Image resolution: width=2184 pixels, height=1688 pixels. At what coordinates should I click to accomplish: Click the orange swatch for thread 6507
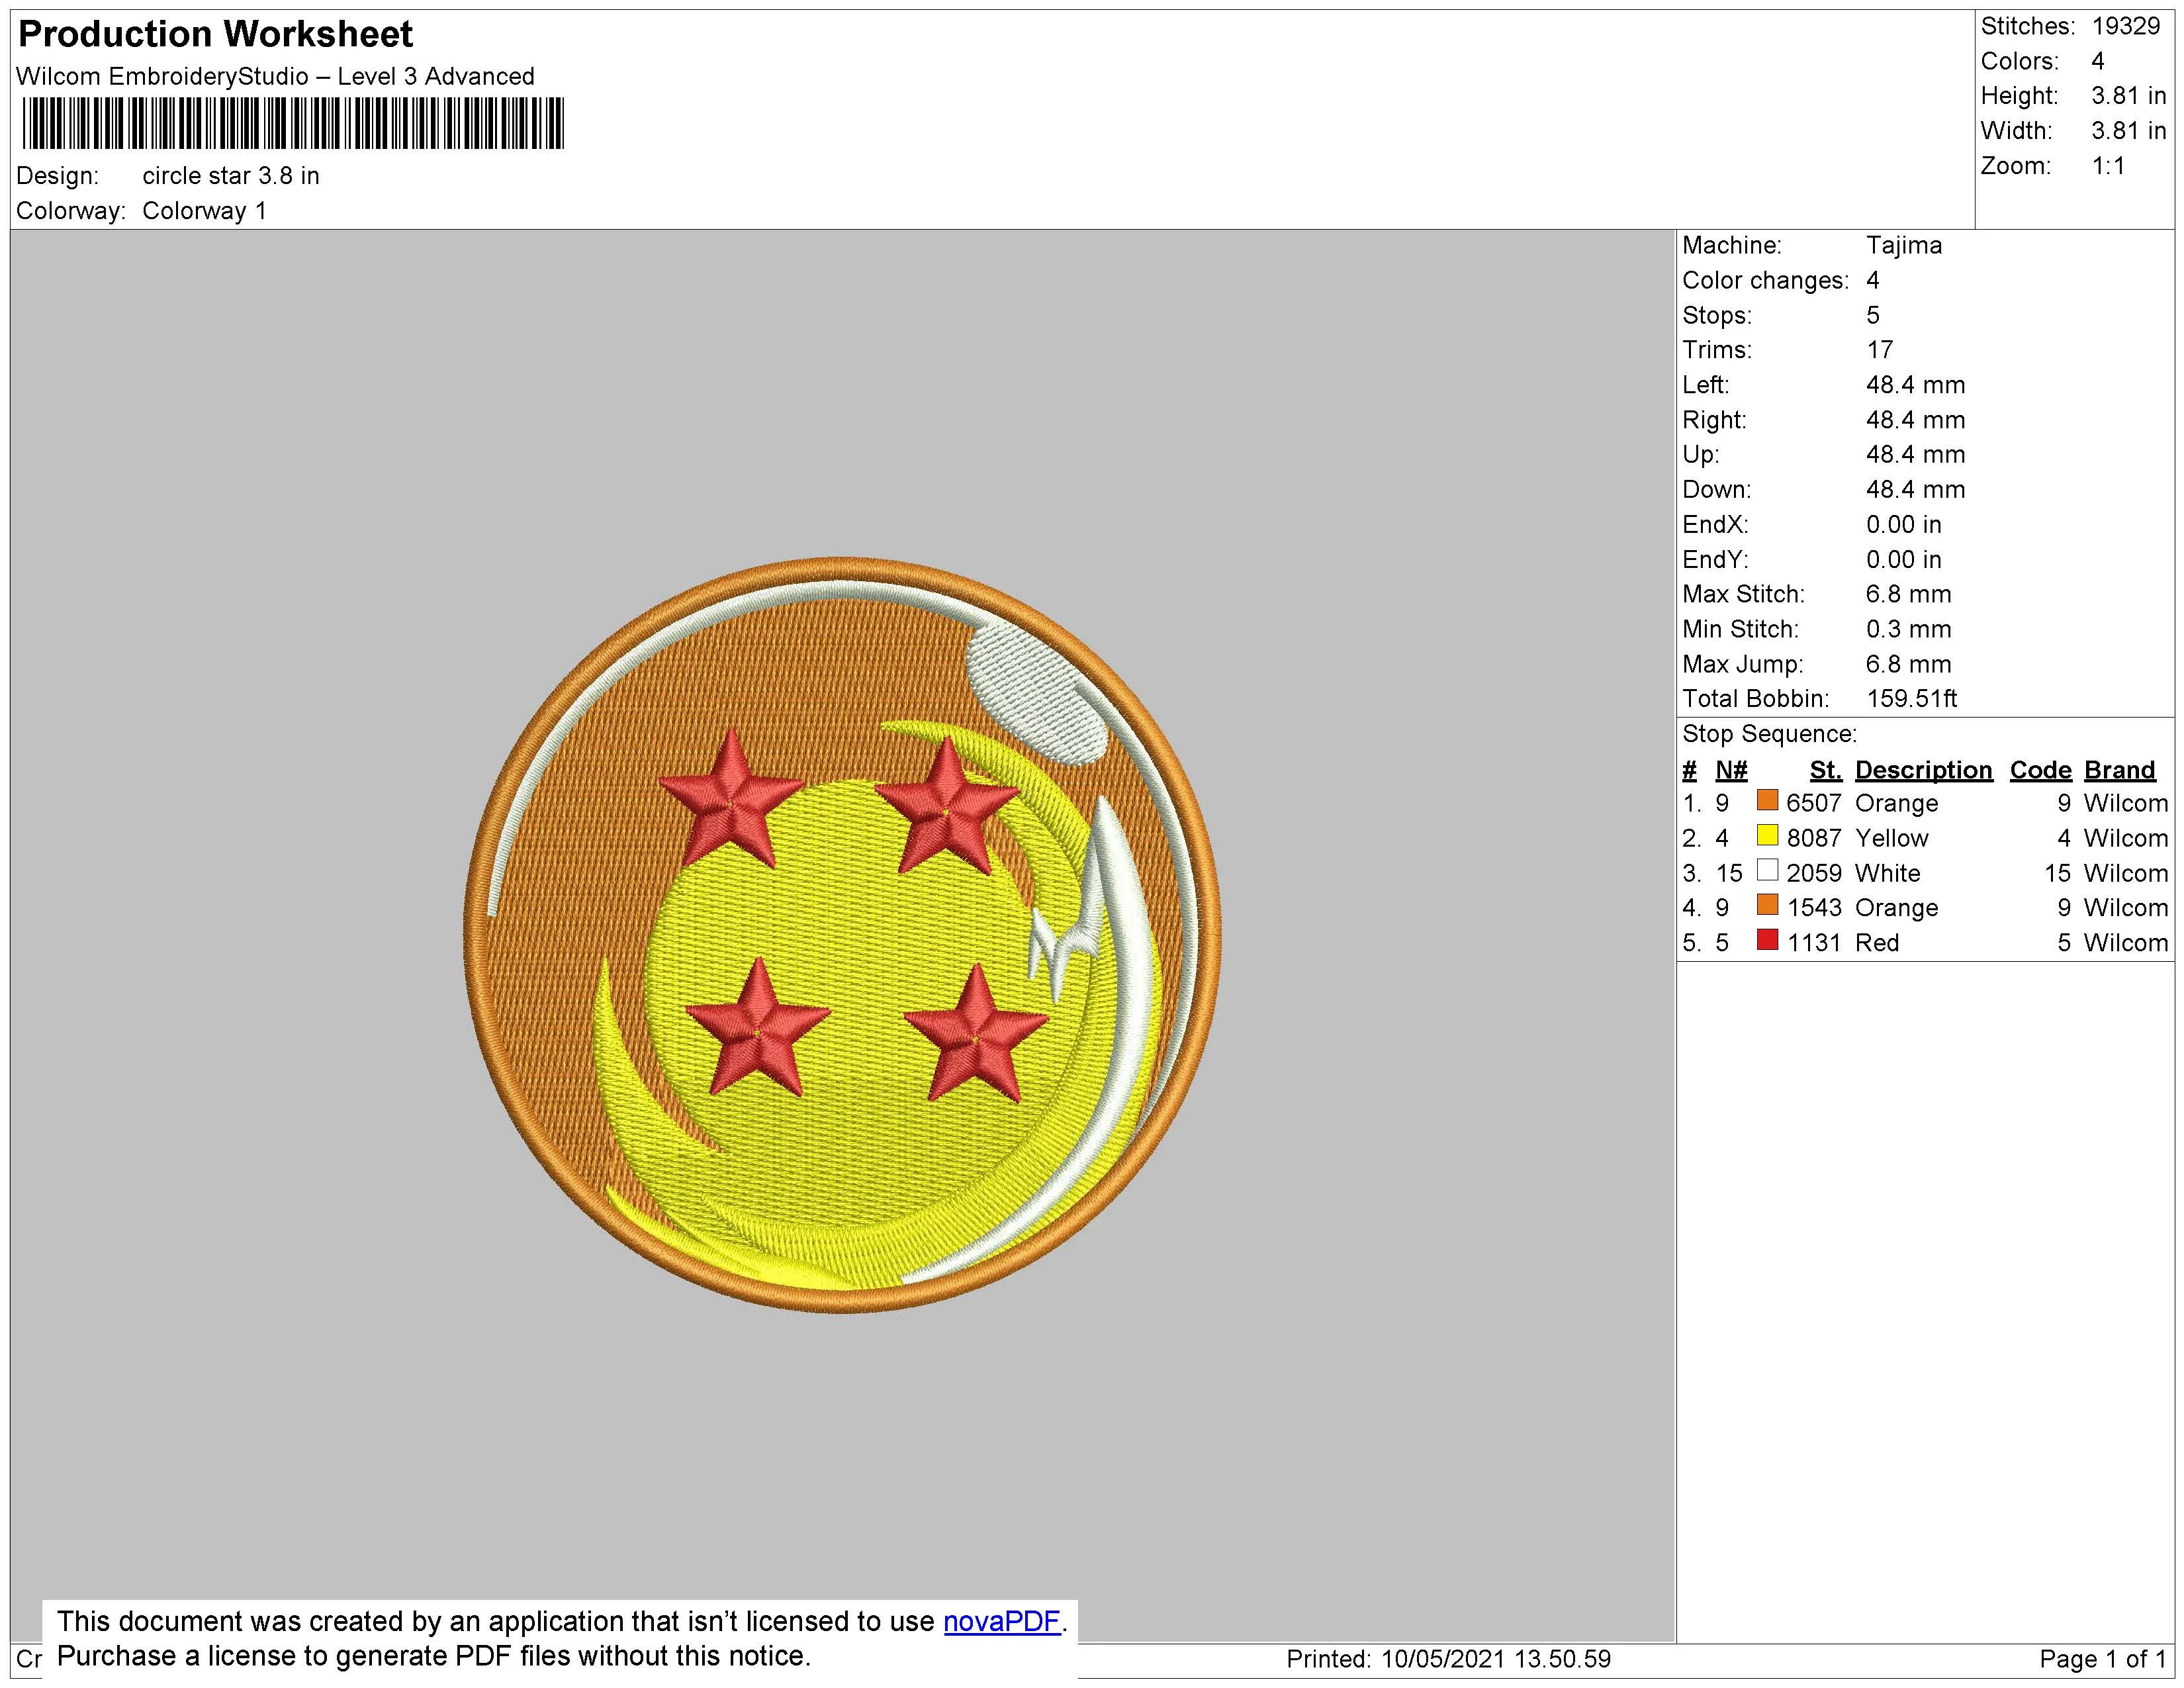1767,801
